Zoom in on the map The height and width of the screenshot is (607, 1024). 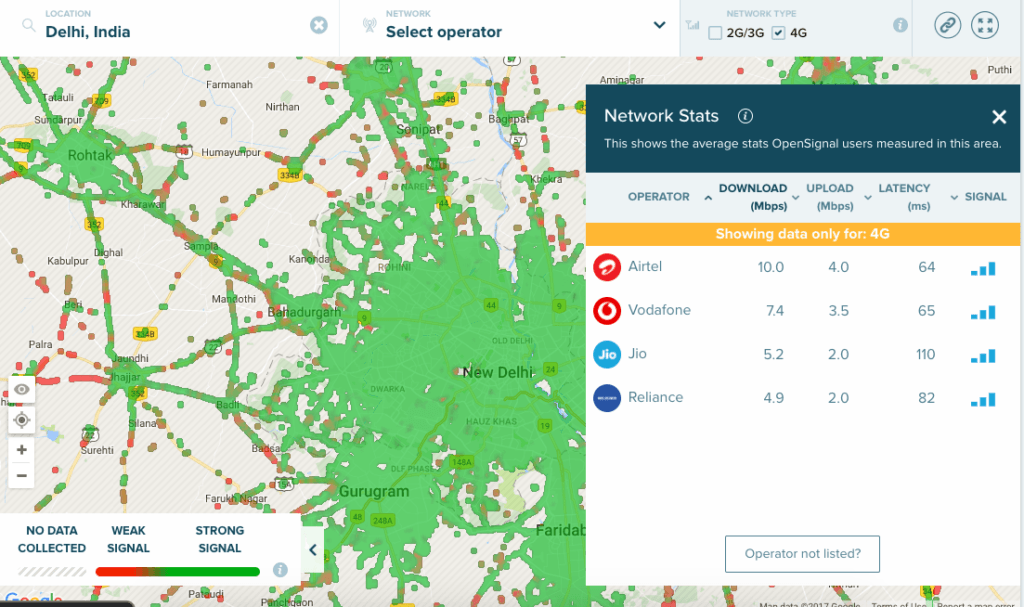[22, 450]
